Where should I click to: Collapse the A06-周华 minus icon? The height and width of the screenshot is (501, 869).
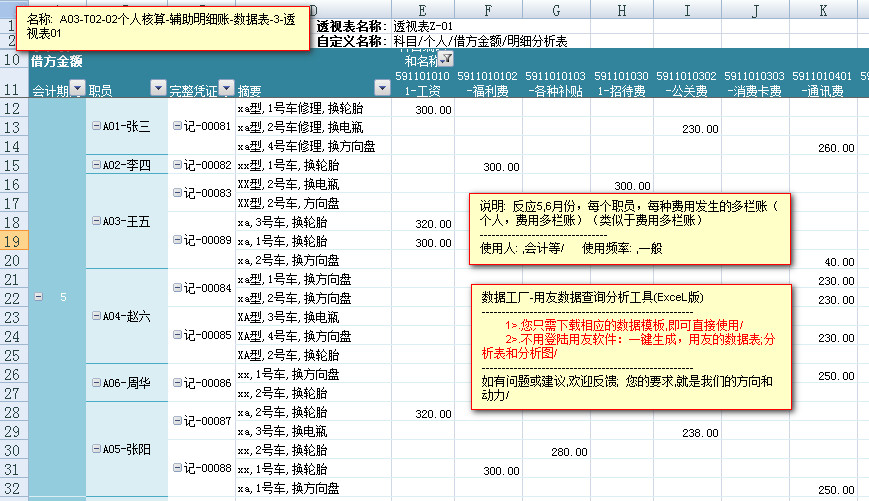pos(96,383)
